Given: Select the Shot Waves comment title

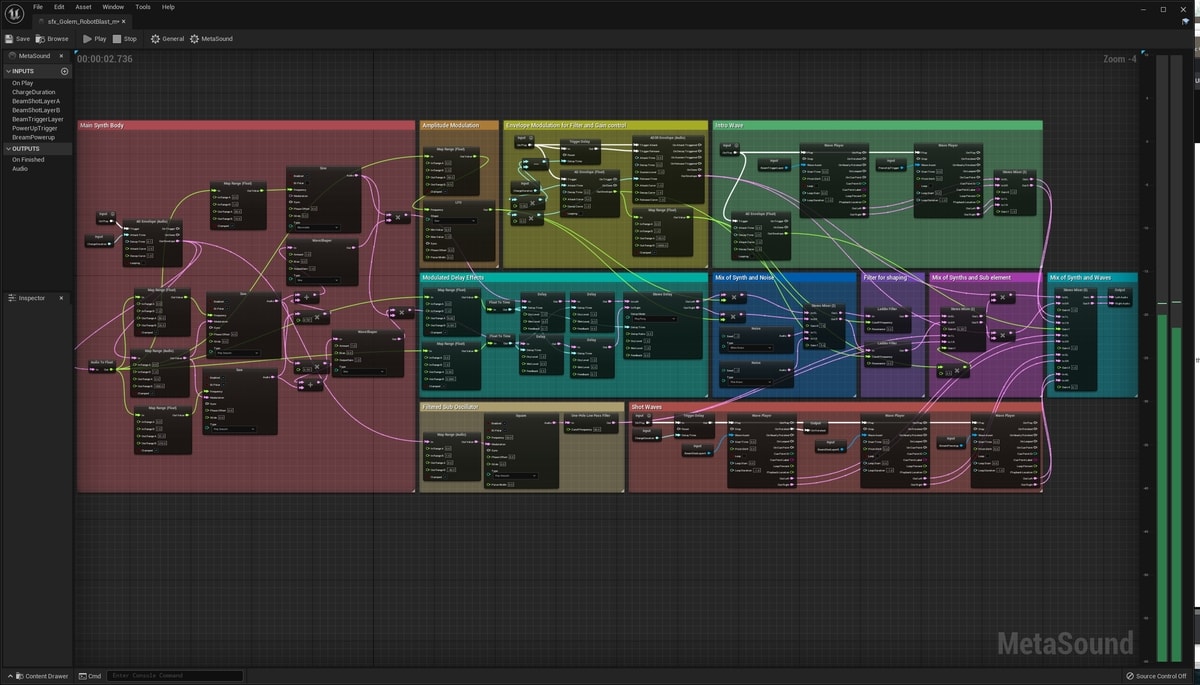Looking at the screenshot, I should tap(647, 407).
